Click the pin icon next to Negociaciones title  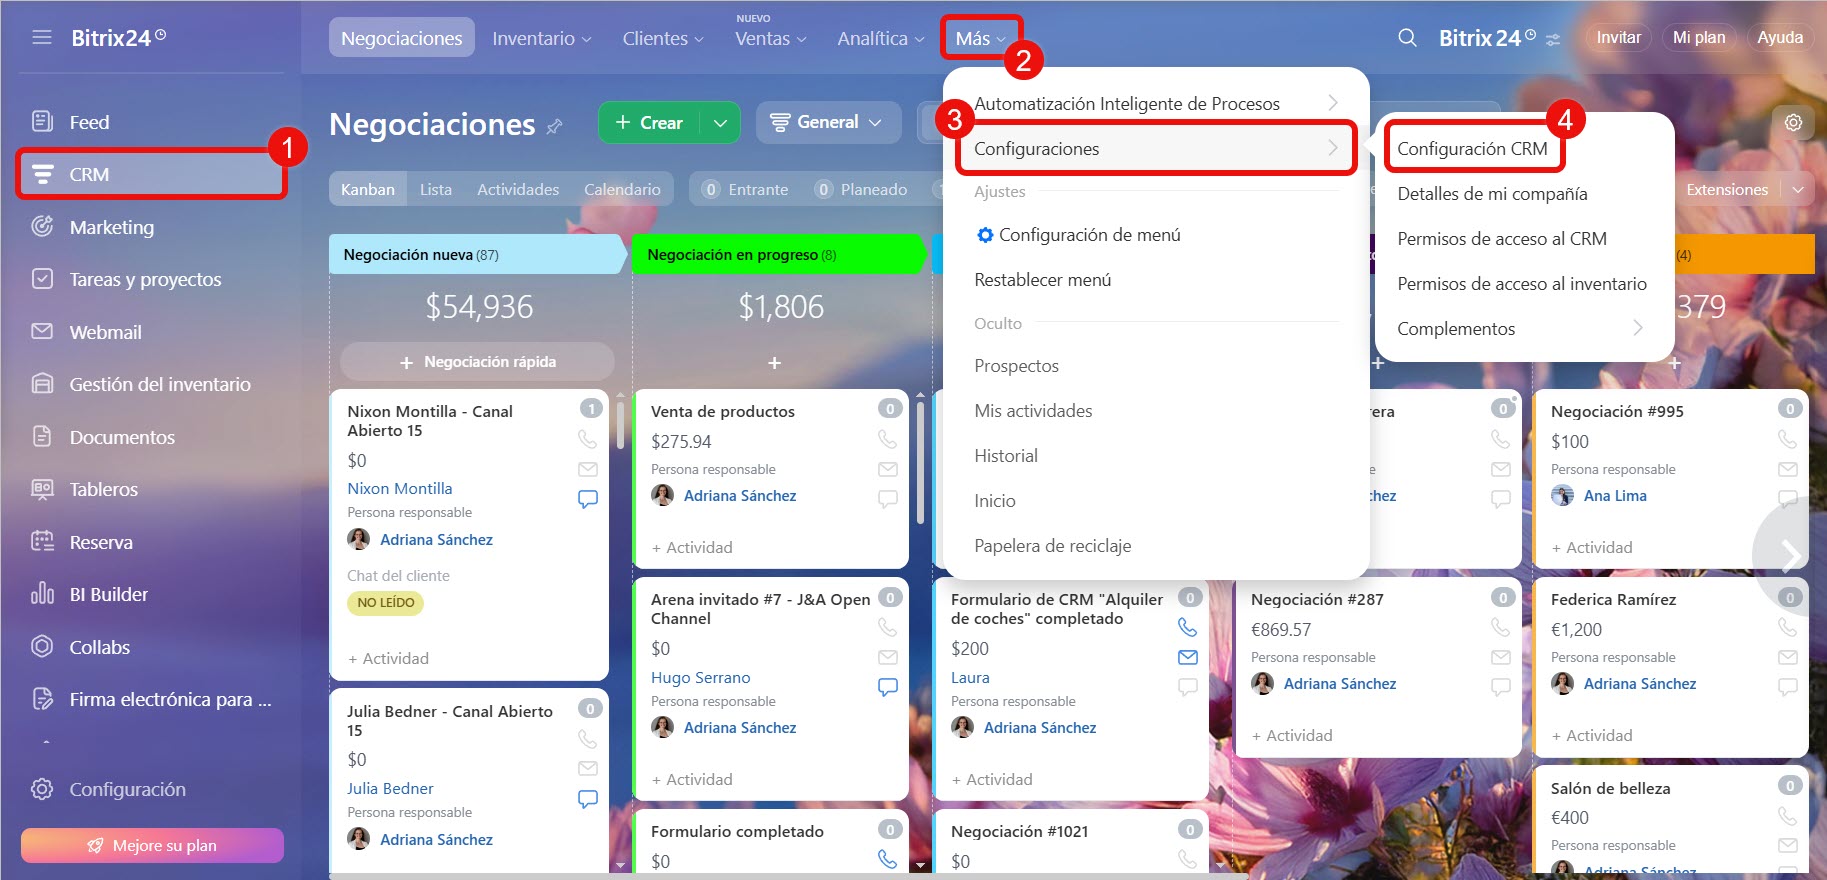pyautogui.click(x=555, y=126)
